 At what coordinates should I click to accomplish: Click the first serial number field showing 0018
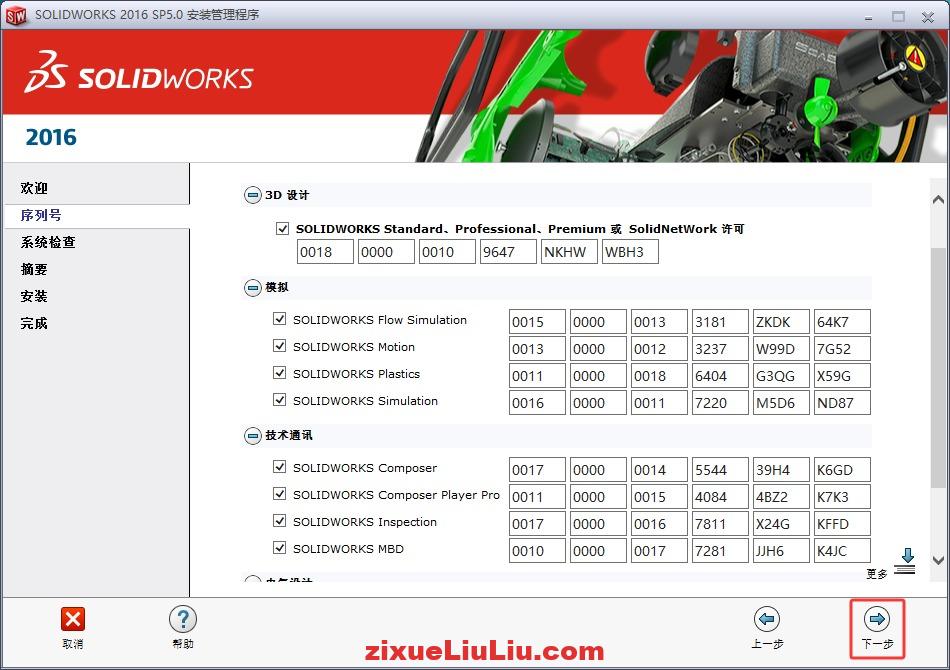pos(324,251)
